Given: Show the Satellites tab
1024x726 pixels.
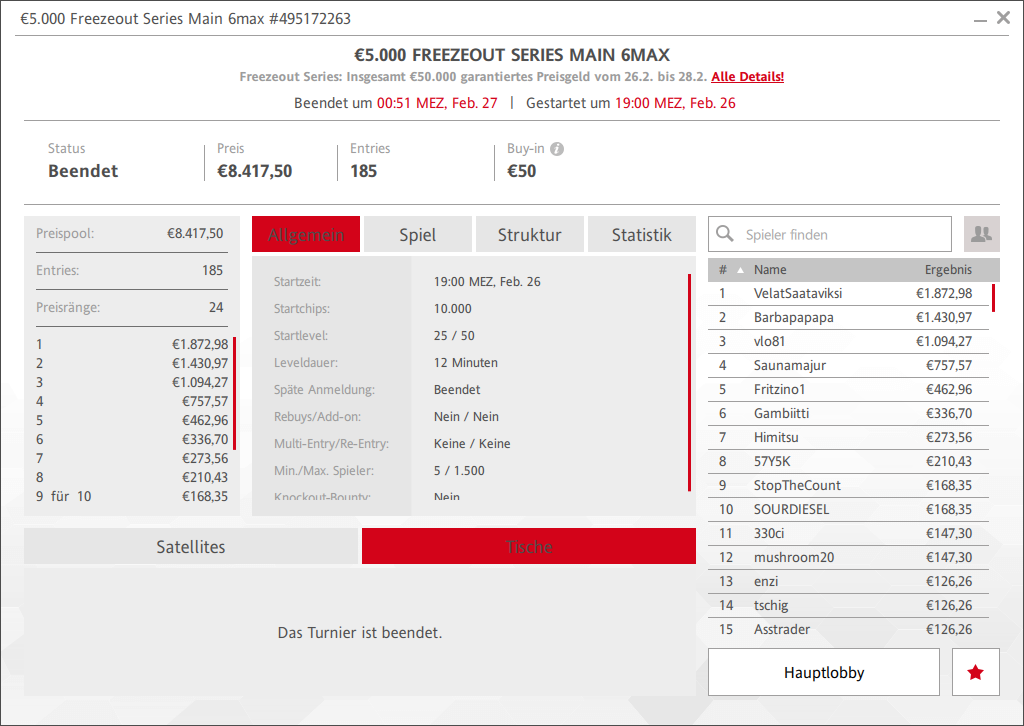Looking at the screenshot, I should (191, 546).
